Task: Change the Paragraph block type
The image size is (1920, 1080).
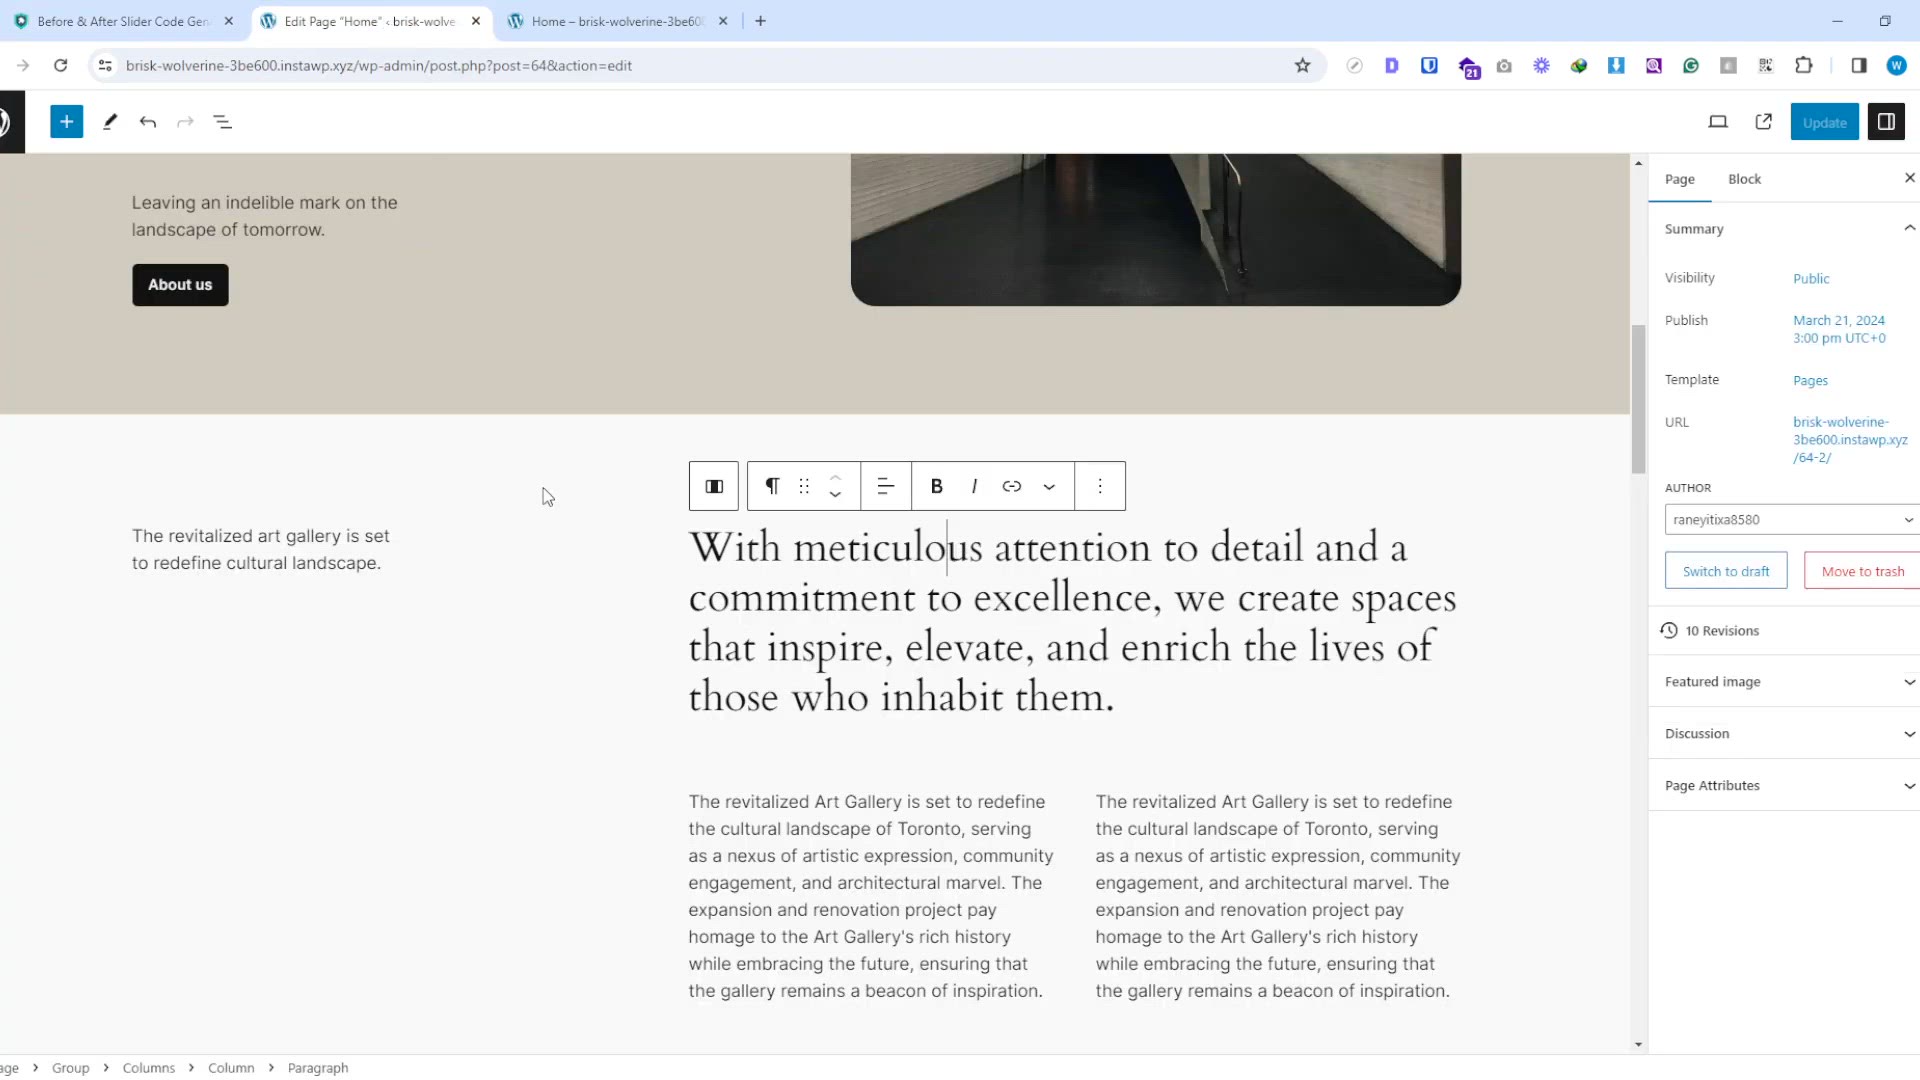Action: point(772,486)
